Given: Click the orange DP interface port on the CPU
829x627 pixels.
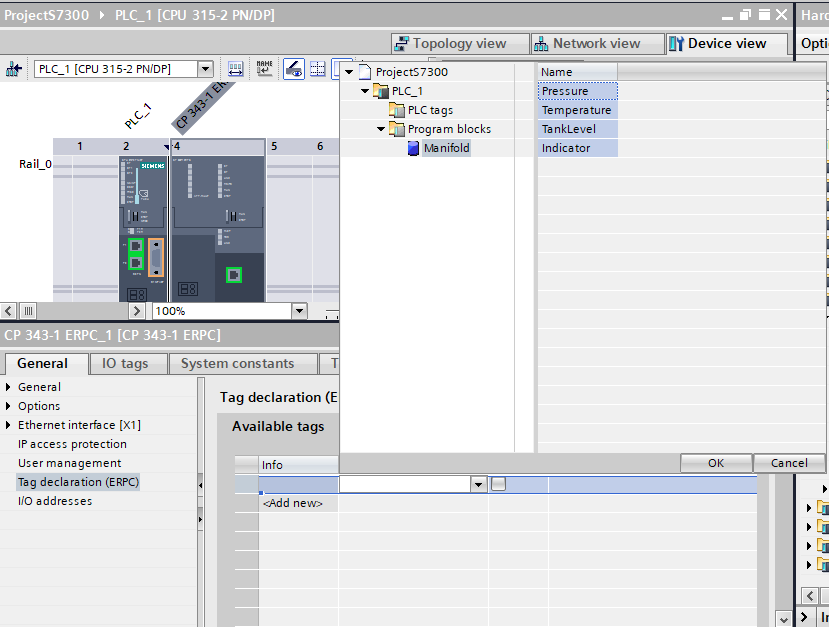Looking at the screenshot, I should tap(156, 257).
